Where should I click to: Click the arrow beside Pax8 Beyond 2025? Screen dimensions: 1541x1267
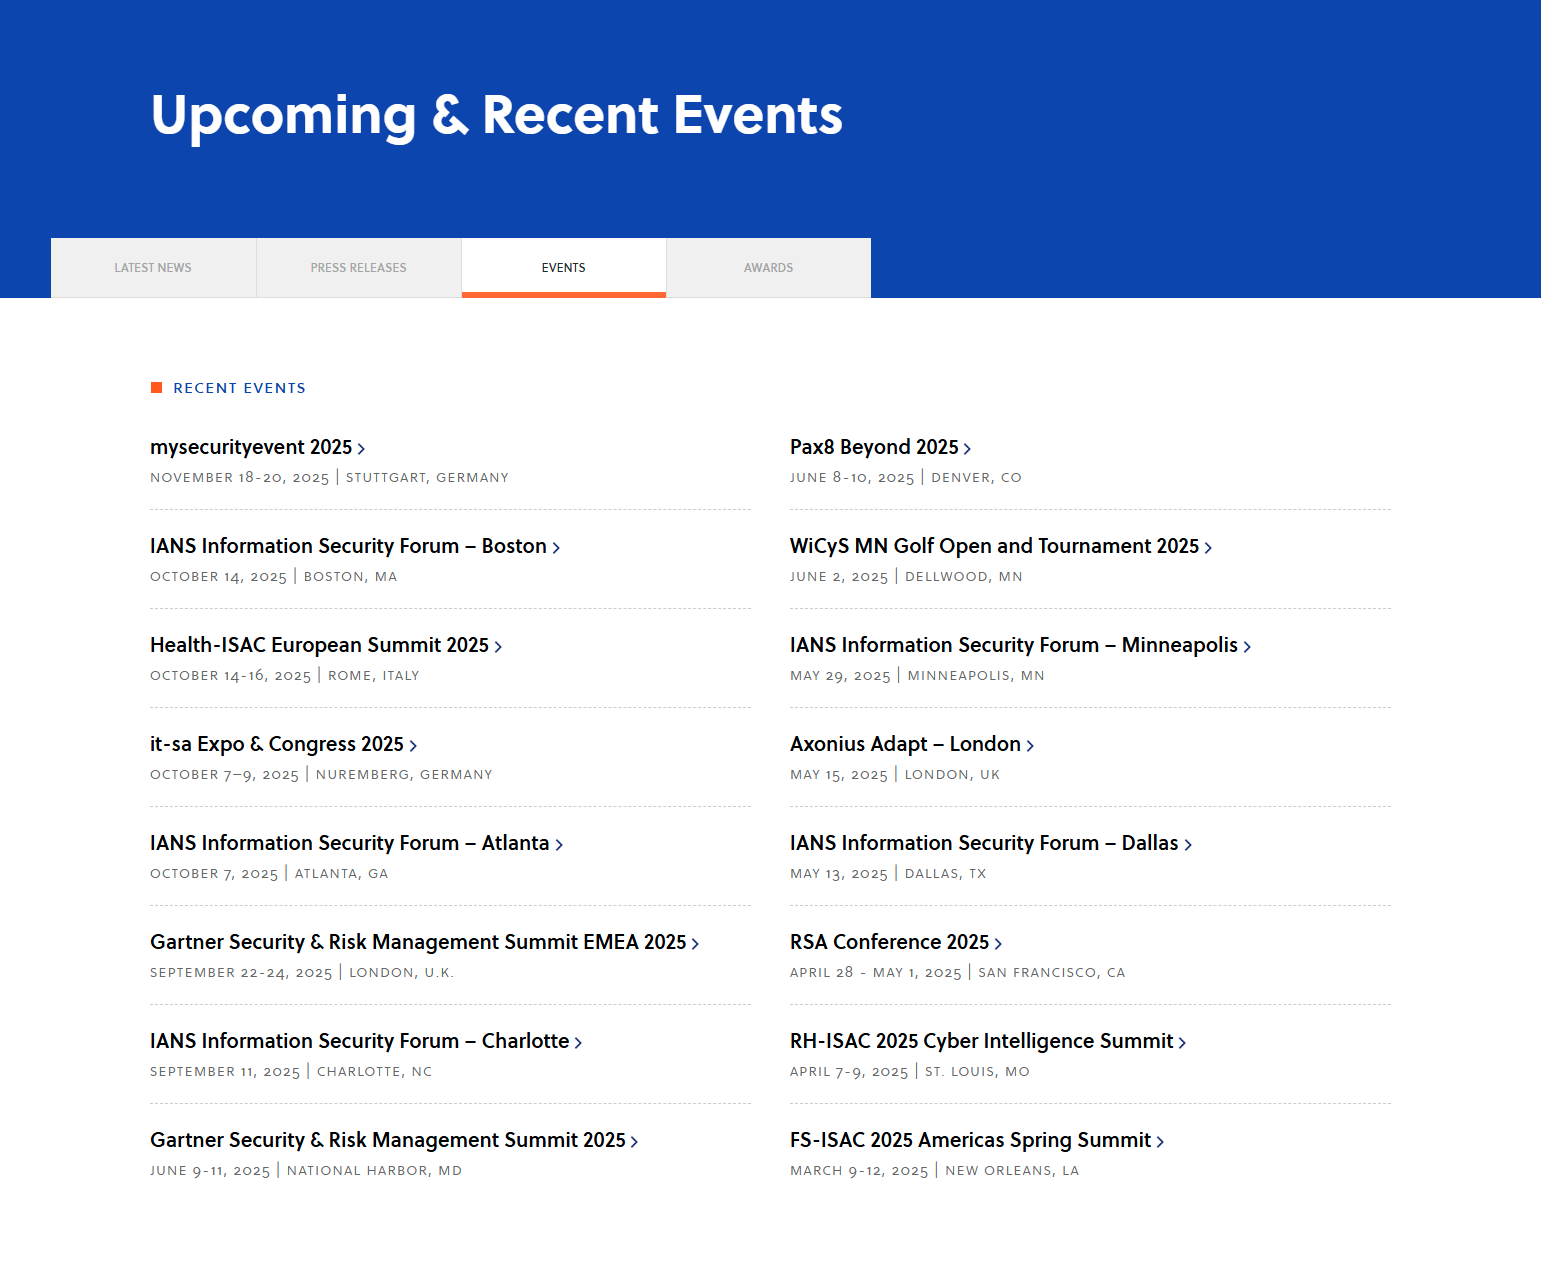coord(969,448)
